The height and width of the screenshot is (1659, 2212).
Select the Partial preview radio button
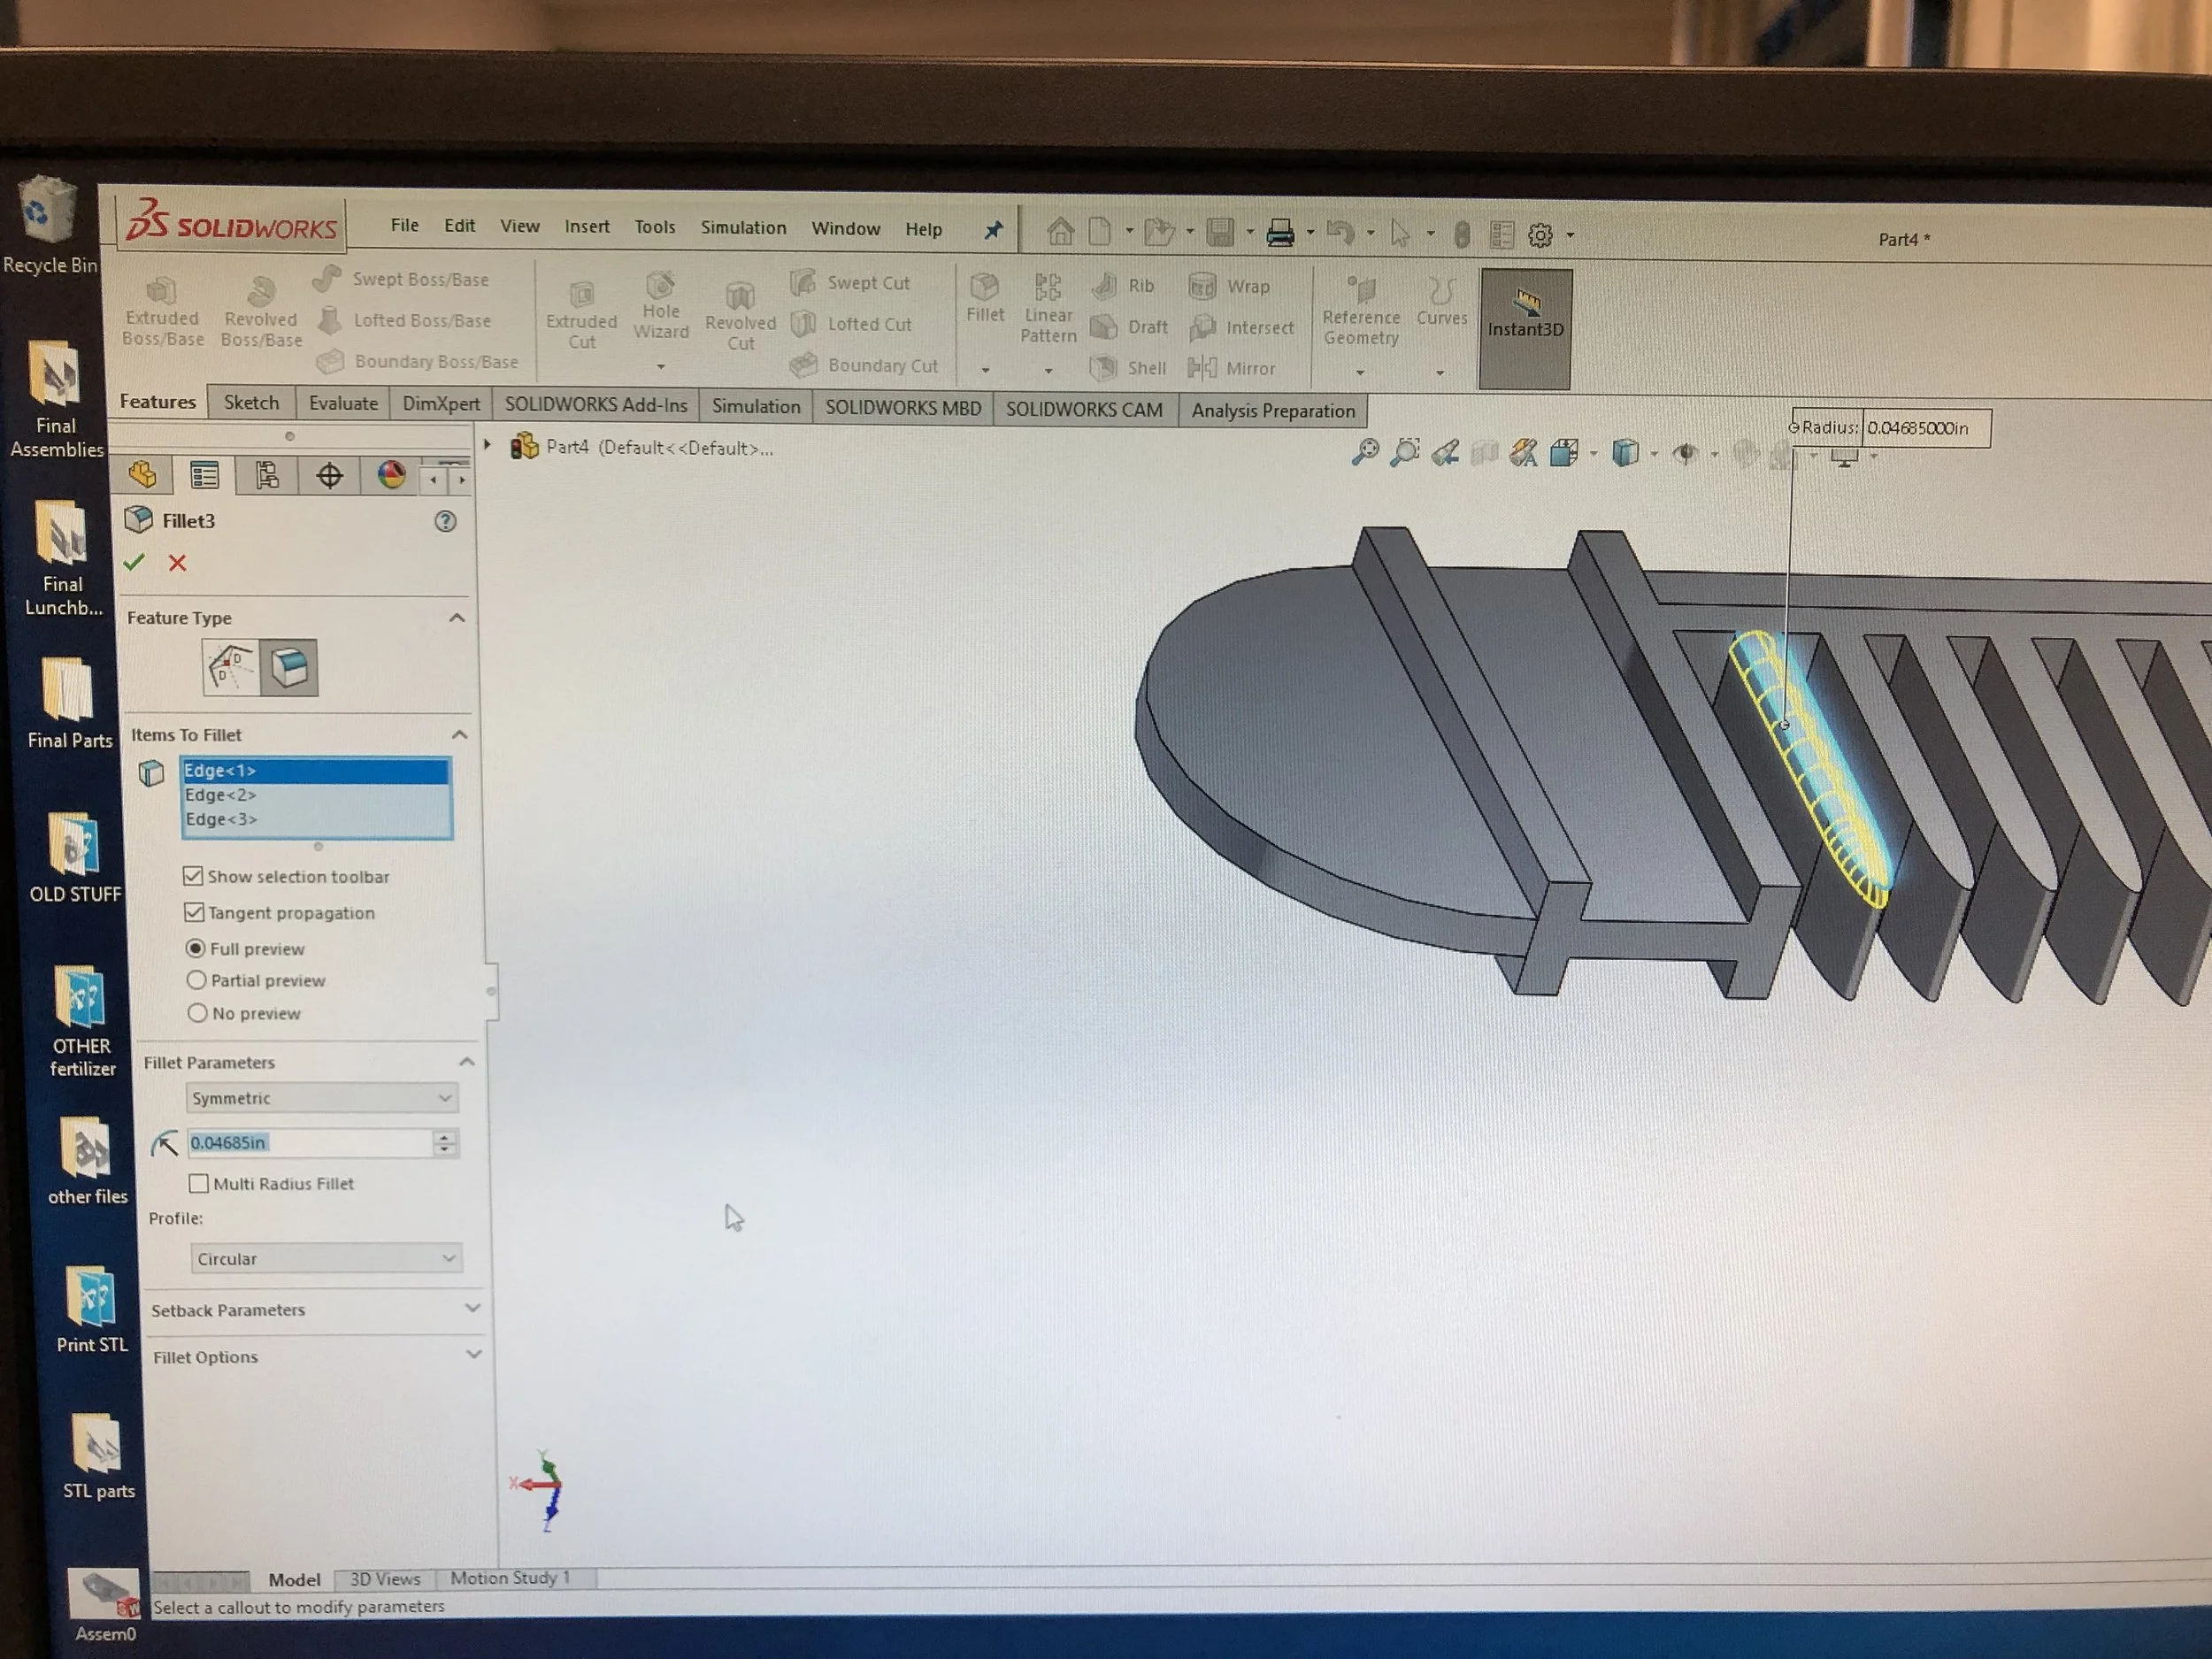pos(197,980)
